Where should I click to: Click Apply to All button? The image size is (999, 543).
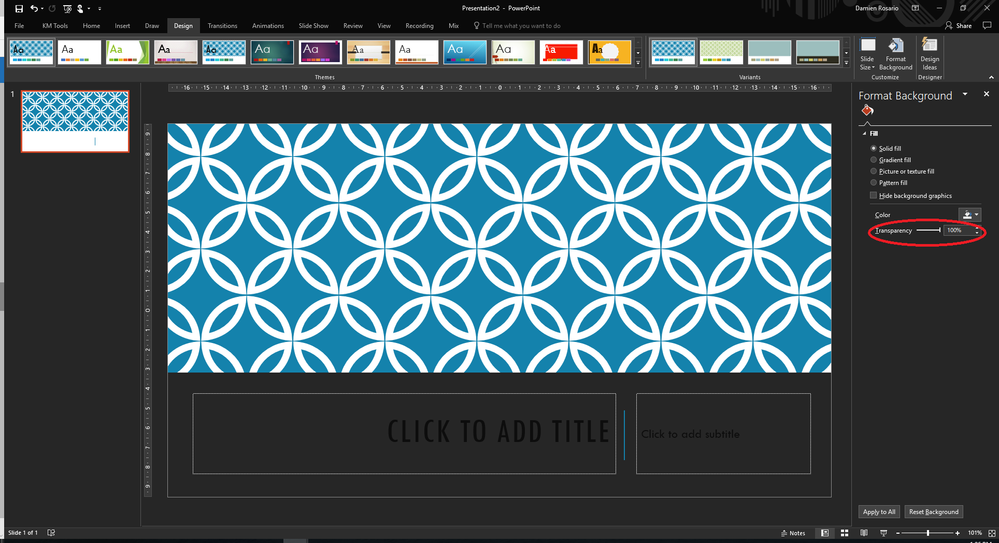pos(879,512)
